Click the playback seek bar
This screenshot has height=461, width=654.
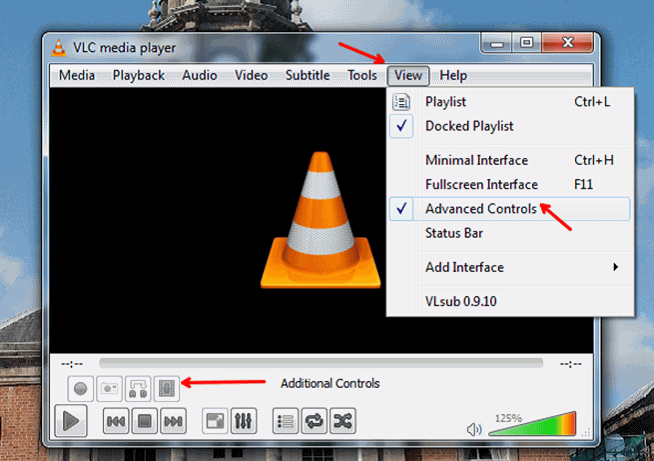point(321,363)
